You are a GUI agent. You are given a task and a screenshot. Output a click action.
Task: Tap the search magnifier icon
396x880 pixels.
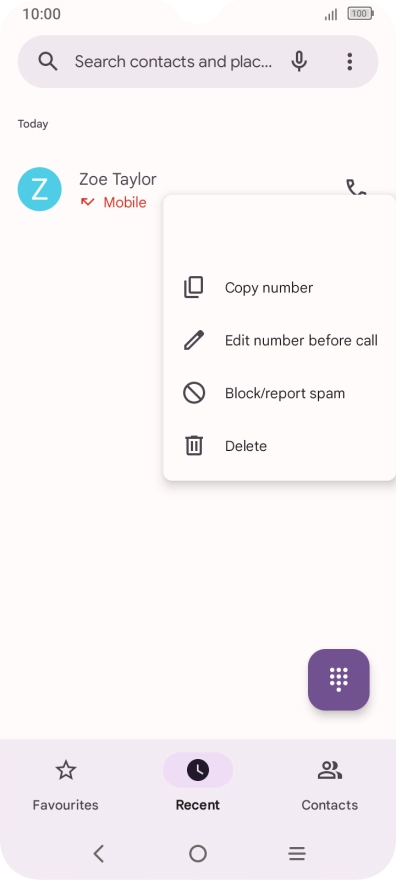pyautogui.click(x=48, y=62)
